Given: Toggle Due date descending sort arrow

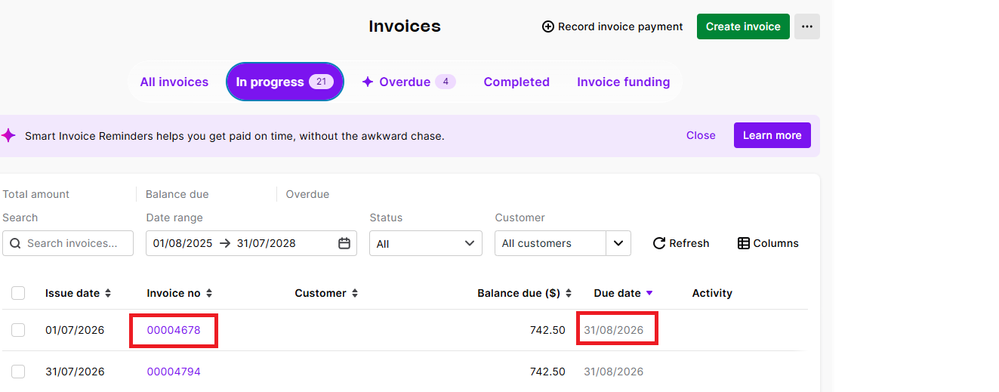Looking at the screenshot, I should pos(649,293).
